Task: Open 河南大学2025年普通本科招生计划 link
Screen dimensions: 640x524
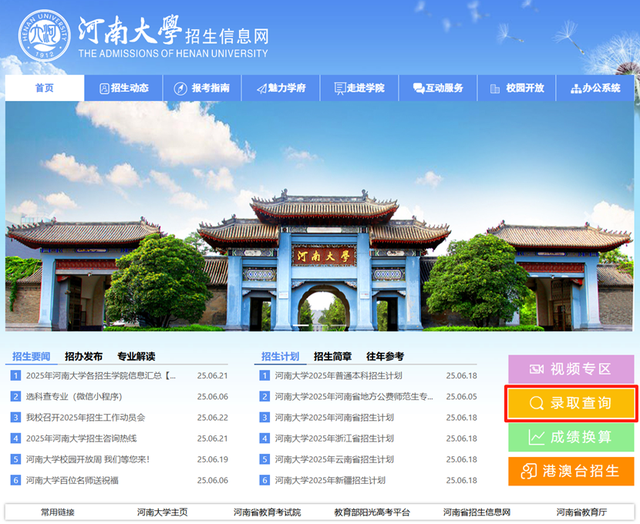Action: pyautogui.click(x=338, y=376)
